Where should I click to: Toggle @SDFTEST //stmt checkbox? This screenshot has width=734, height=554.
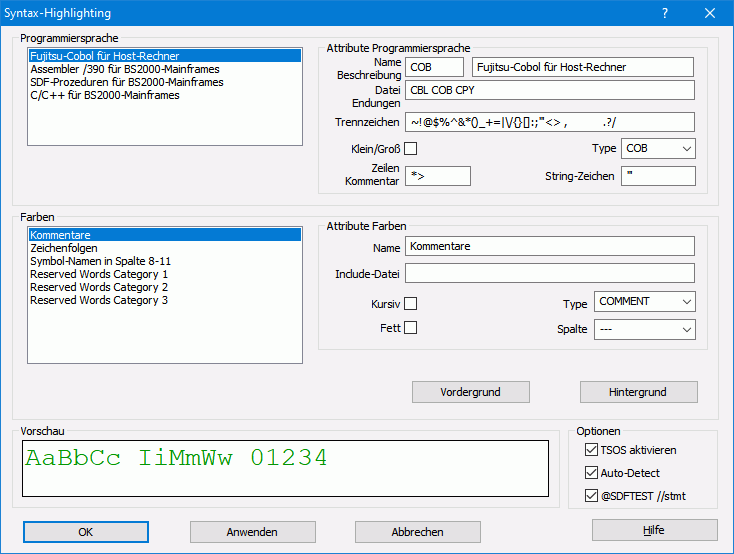[x=591, y=496]
